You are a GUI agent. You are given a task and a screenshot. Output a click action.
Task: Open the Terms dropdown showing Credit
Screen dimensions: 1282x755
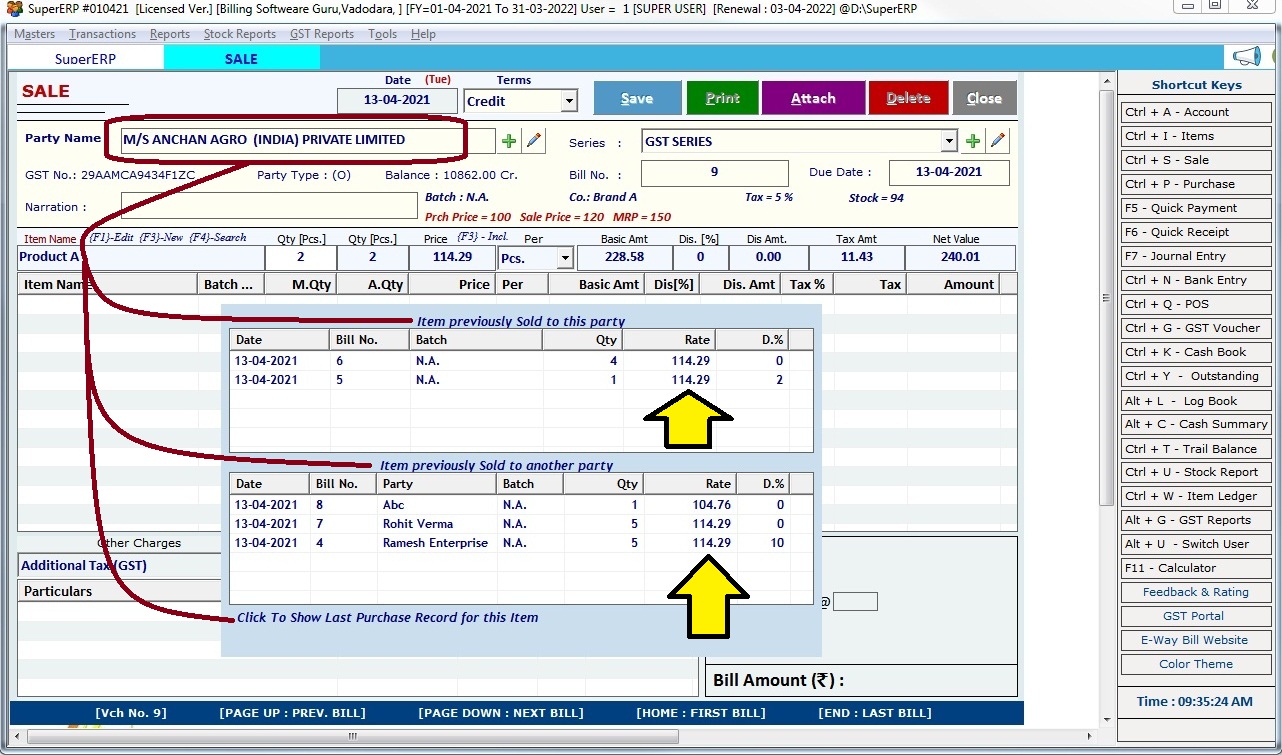point(568,101)
